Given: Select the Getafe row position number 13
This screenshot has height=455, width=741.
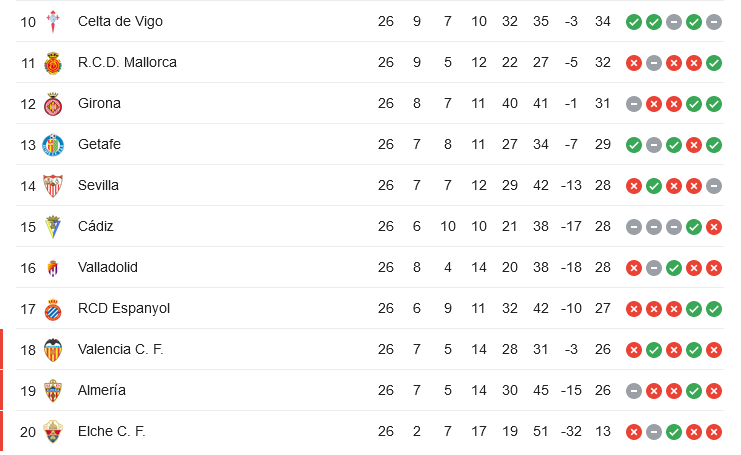Looking at the screenshot, I should pos(28,145).
